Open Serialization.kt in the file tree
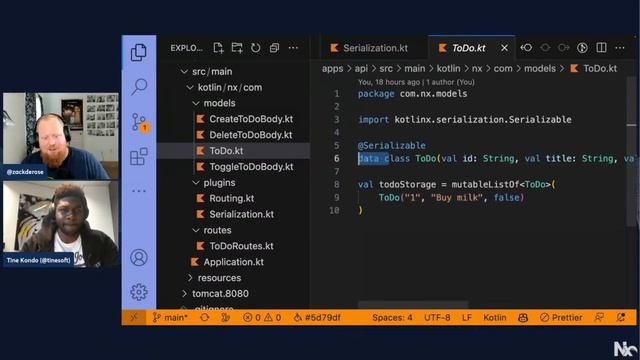This screenshot has width=640, height=360. coord(241,214)
